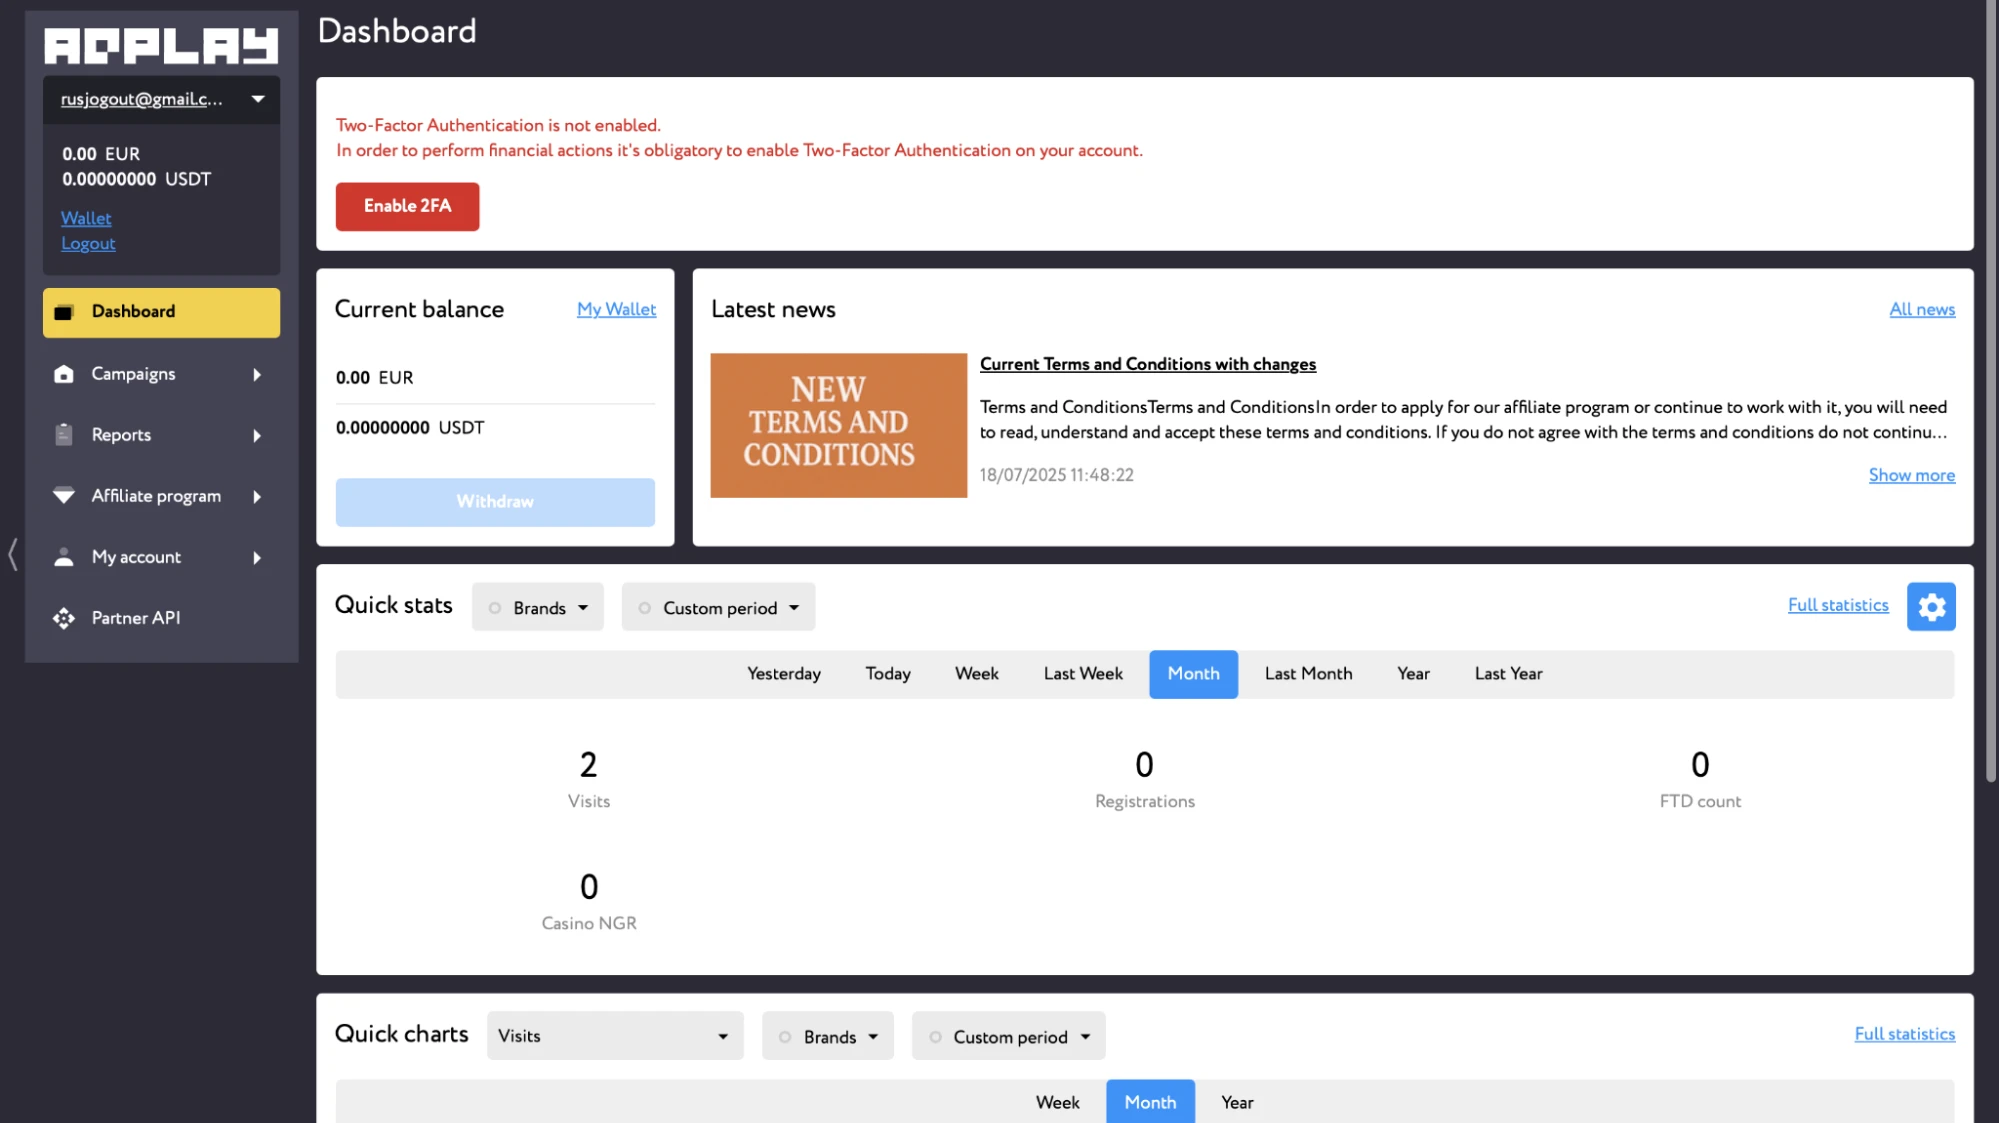Image resolution: width=1999 pixels, height=1124 pixels.
Task: Open Custom period dropdown in Quick stats
Action: click(x=718, y=607)
